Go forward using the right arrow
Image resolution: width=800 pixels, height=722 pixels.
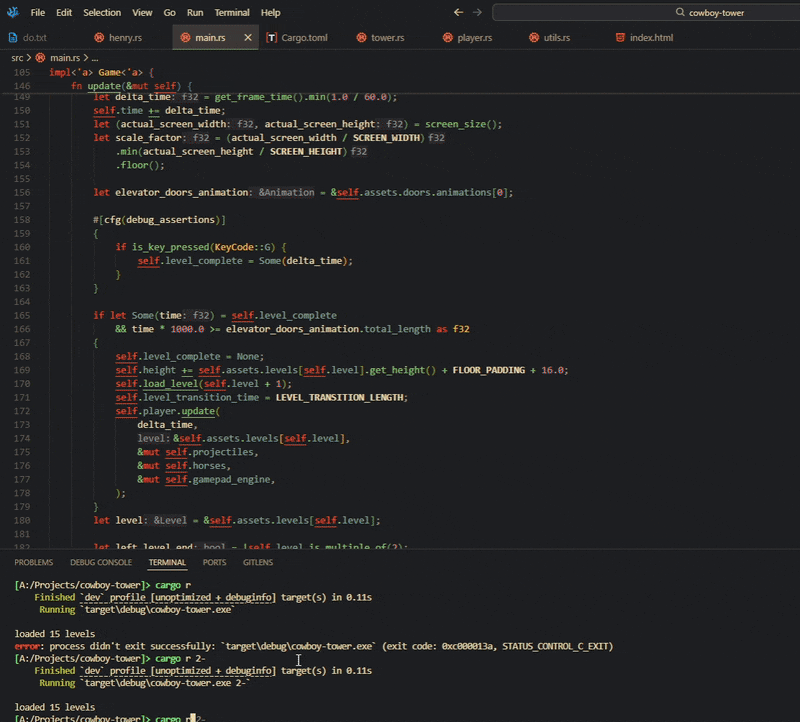[477, 12]
